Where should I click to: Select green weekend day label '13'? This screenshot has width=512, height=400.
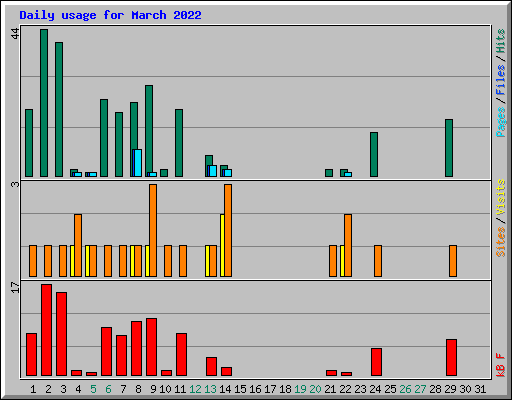210,389
